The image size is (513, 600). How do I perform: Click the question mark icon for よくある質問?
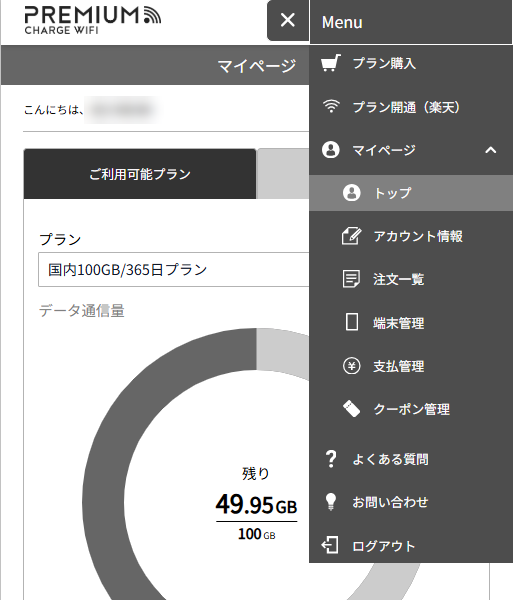(x=331, y=459)
